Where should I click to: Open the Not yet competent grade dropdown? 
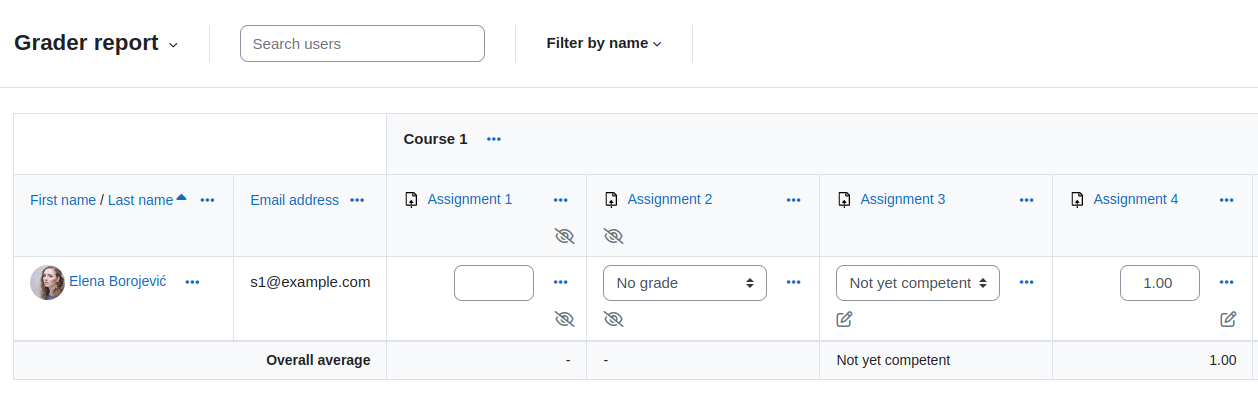(x=918, y=283)
